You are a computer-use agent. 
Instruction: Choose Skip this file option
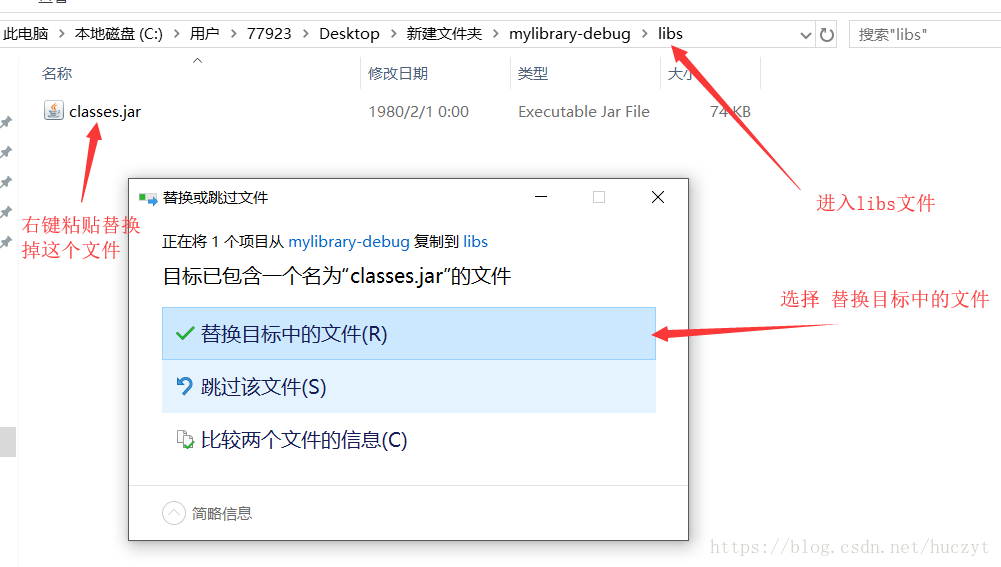click(409, 386)
